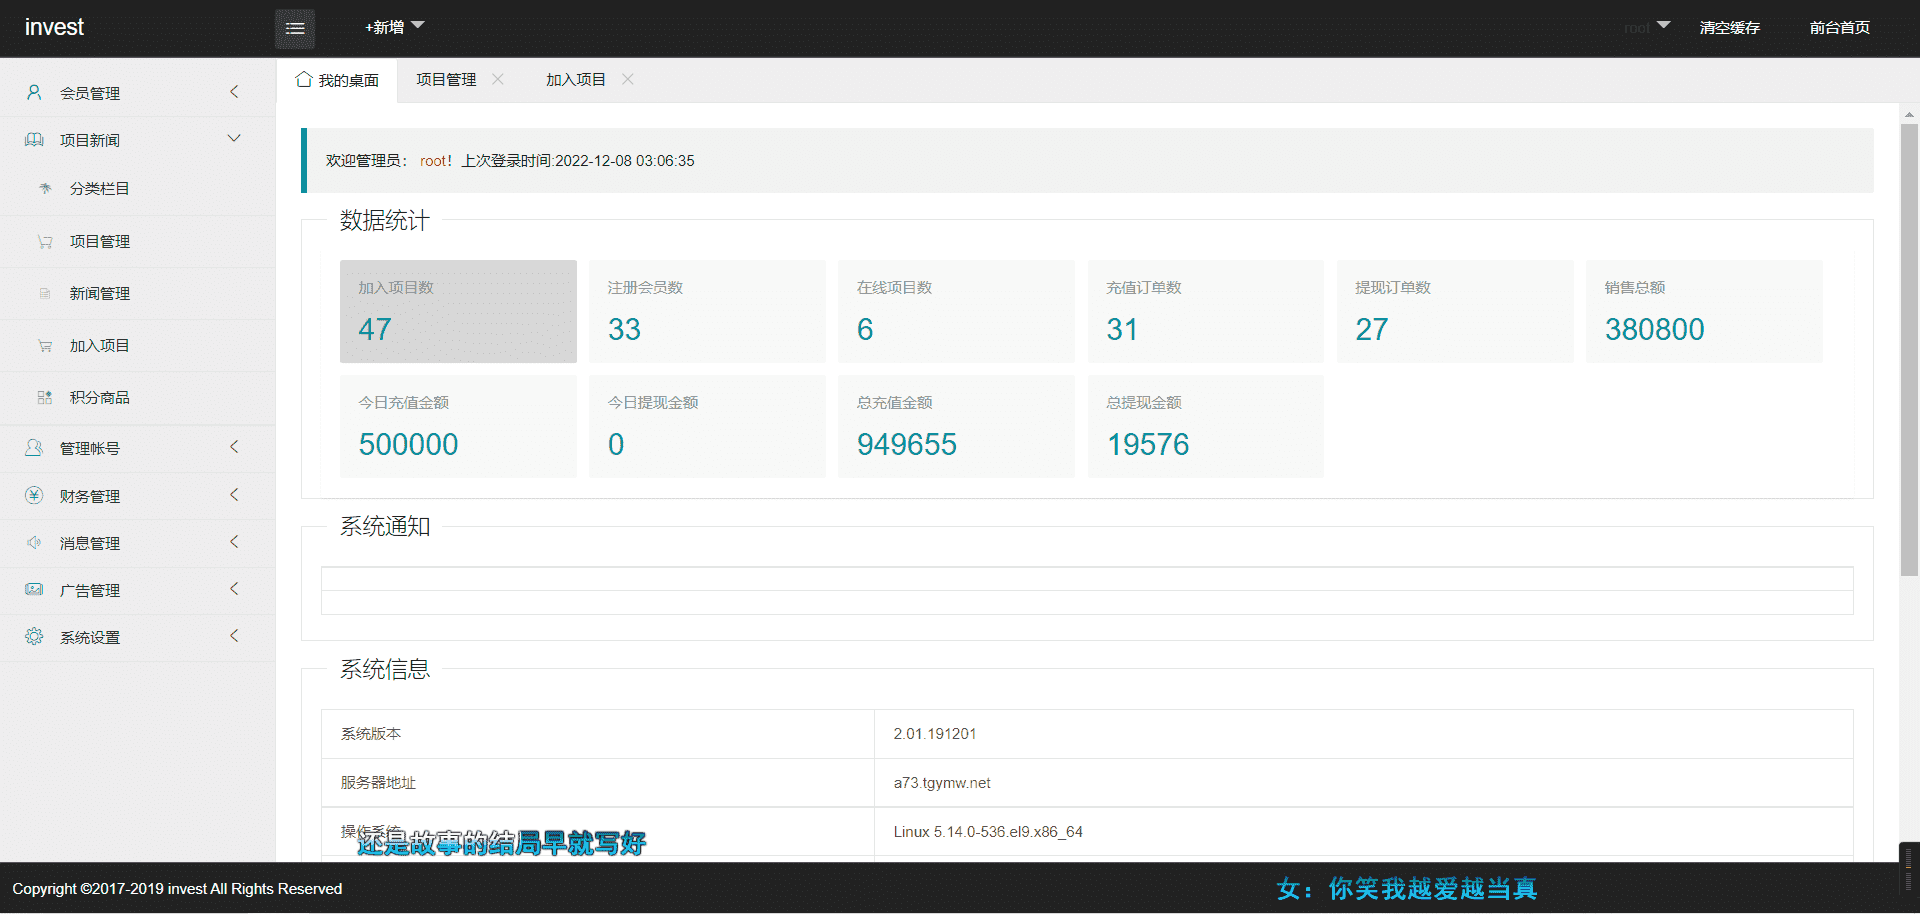Click the hamburger menu toggle icon
The width and height of the screenshot is (1920, 914).
pos(295,28)
